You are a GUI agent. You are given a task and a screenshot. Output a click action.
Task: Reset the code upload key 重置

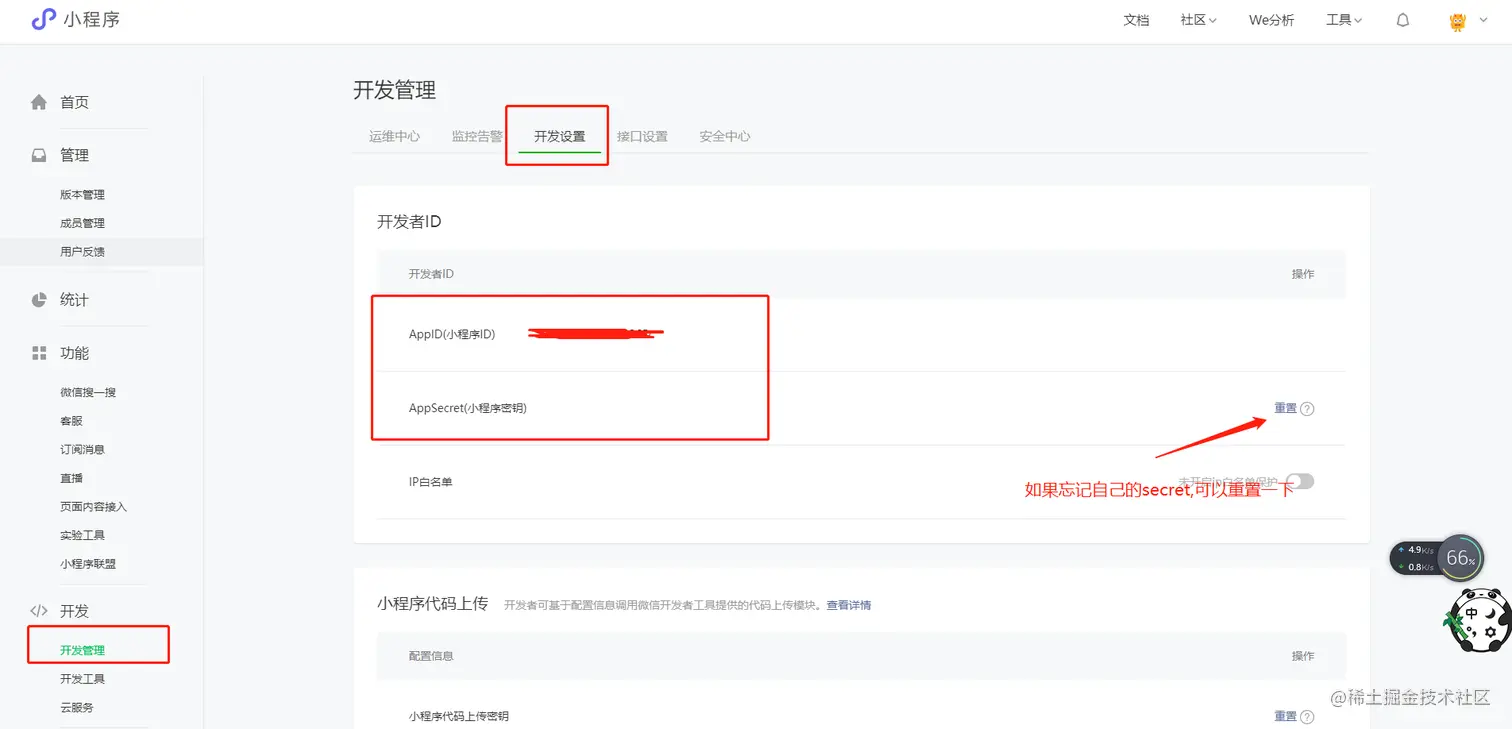(1285, 717)
